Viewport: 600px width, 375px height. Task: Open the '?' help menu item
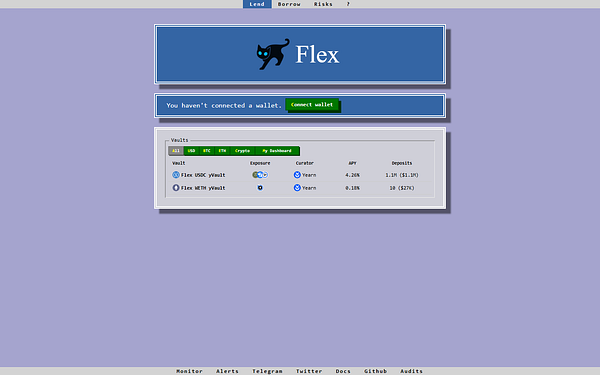tap(348, 4)
